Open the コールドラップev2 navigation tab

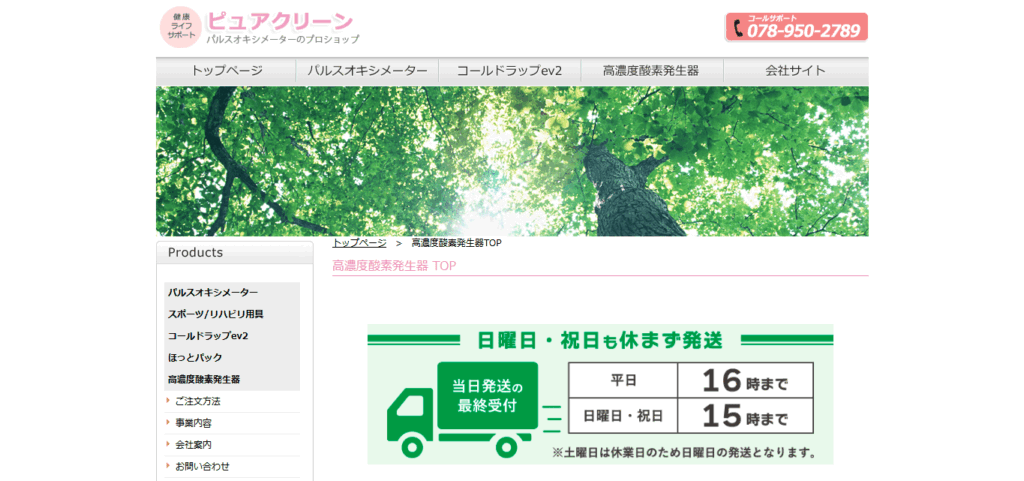[x=509, y=71]
